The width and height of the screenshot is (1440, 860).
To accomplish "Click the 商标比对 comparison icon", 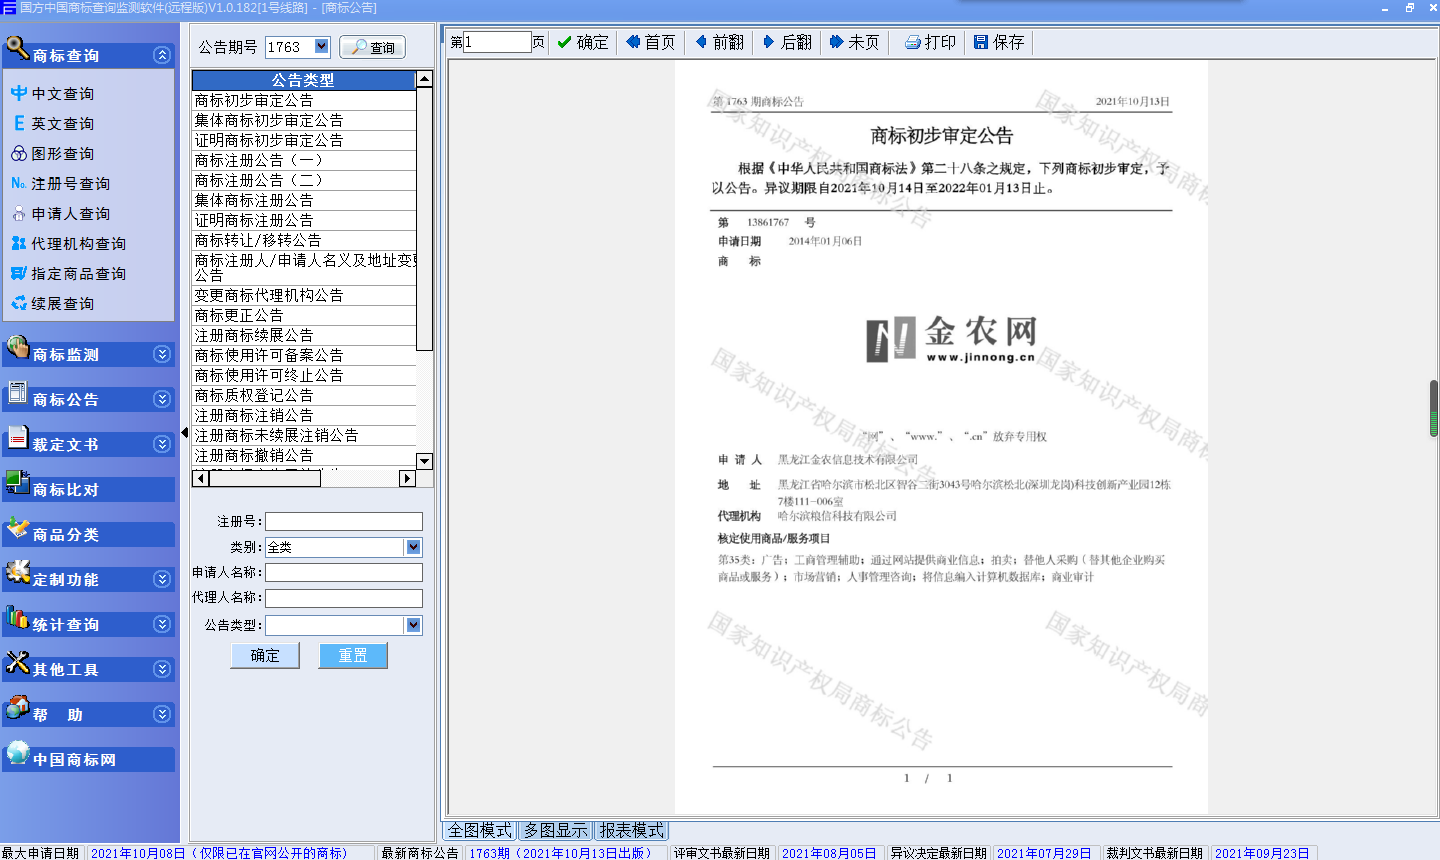I will [x=17, y=483].
